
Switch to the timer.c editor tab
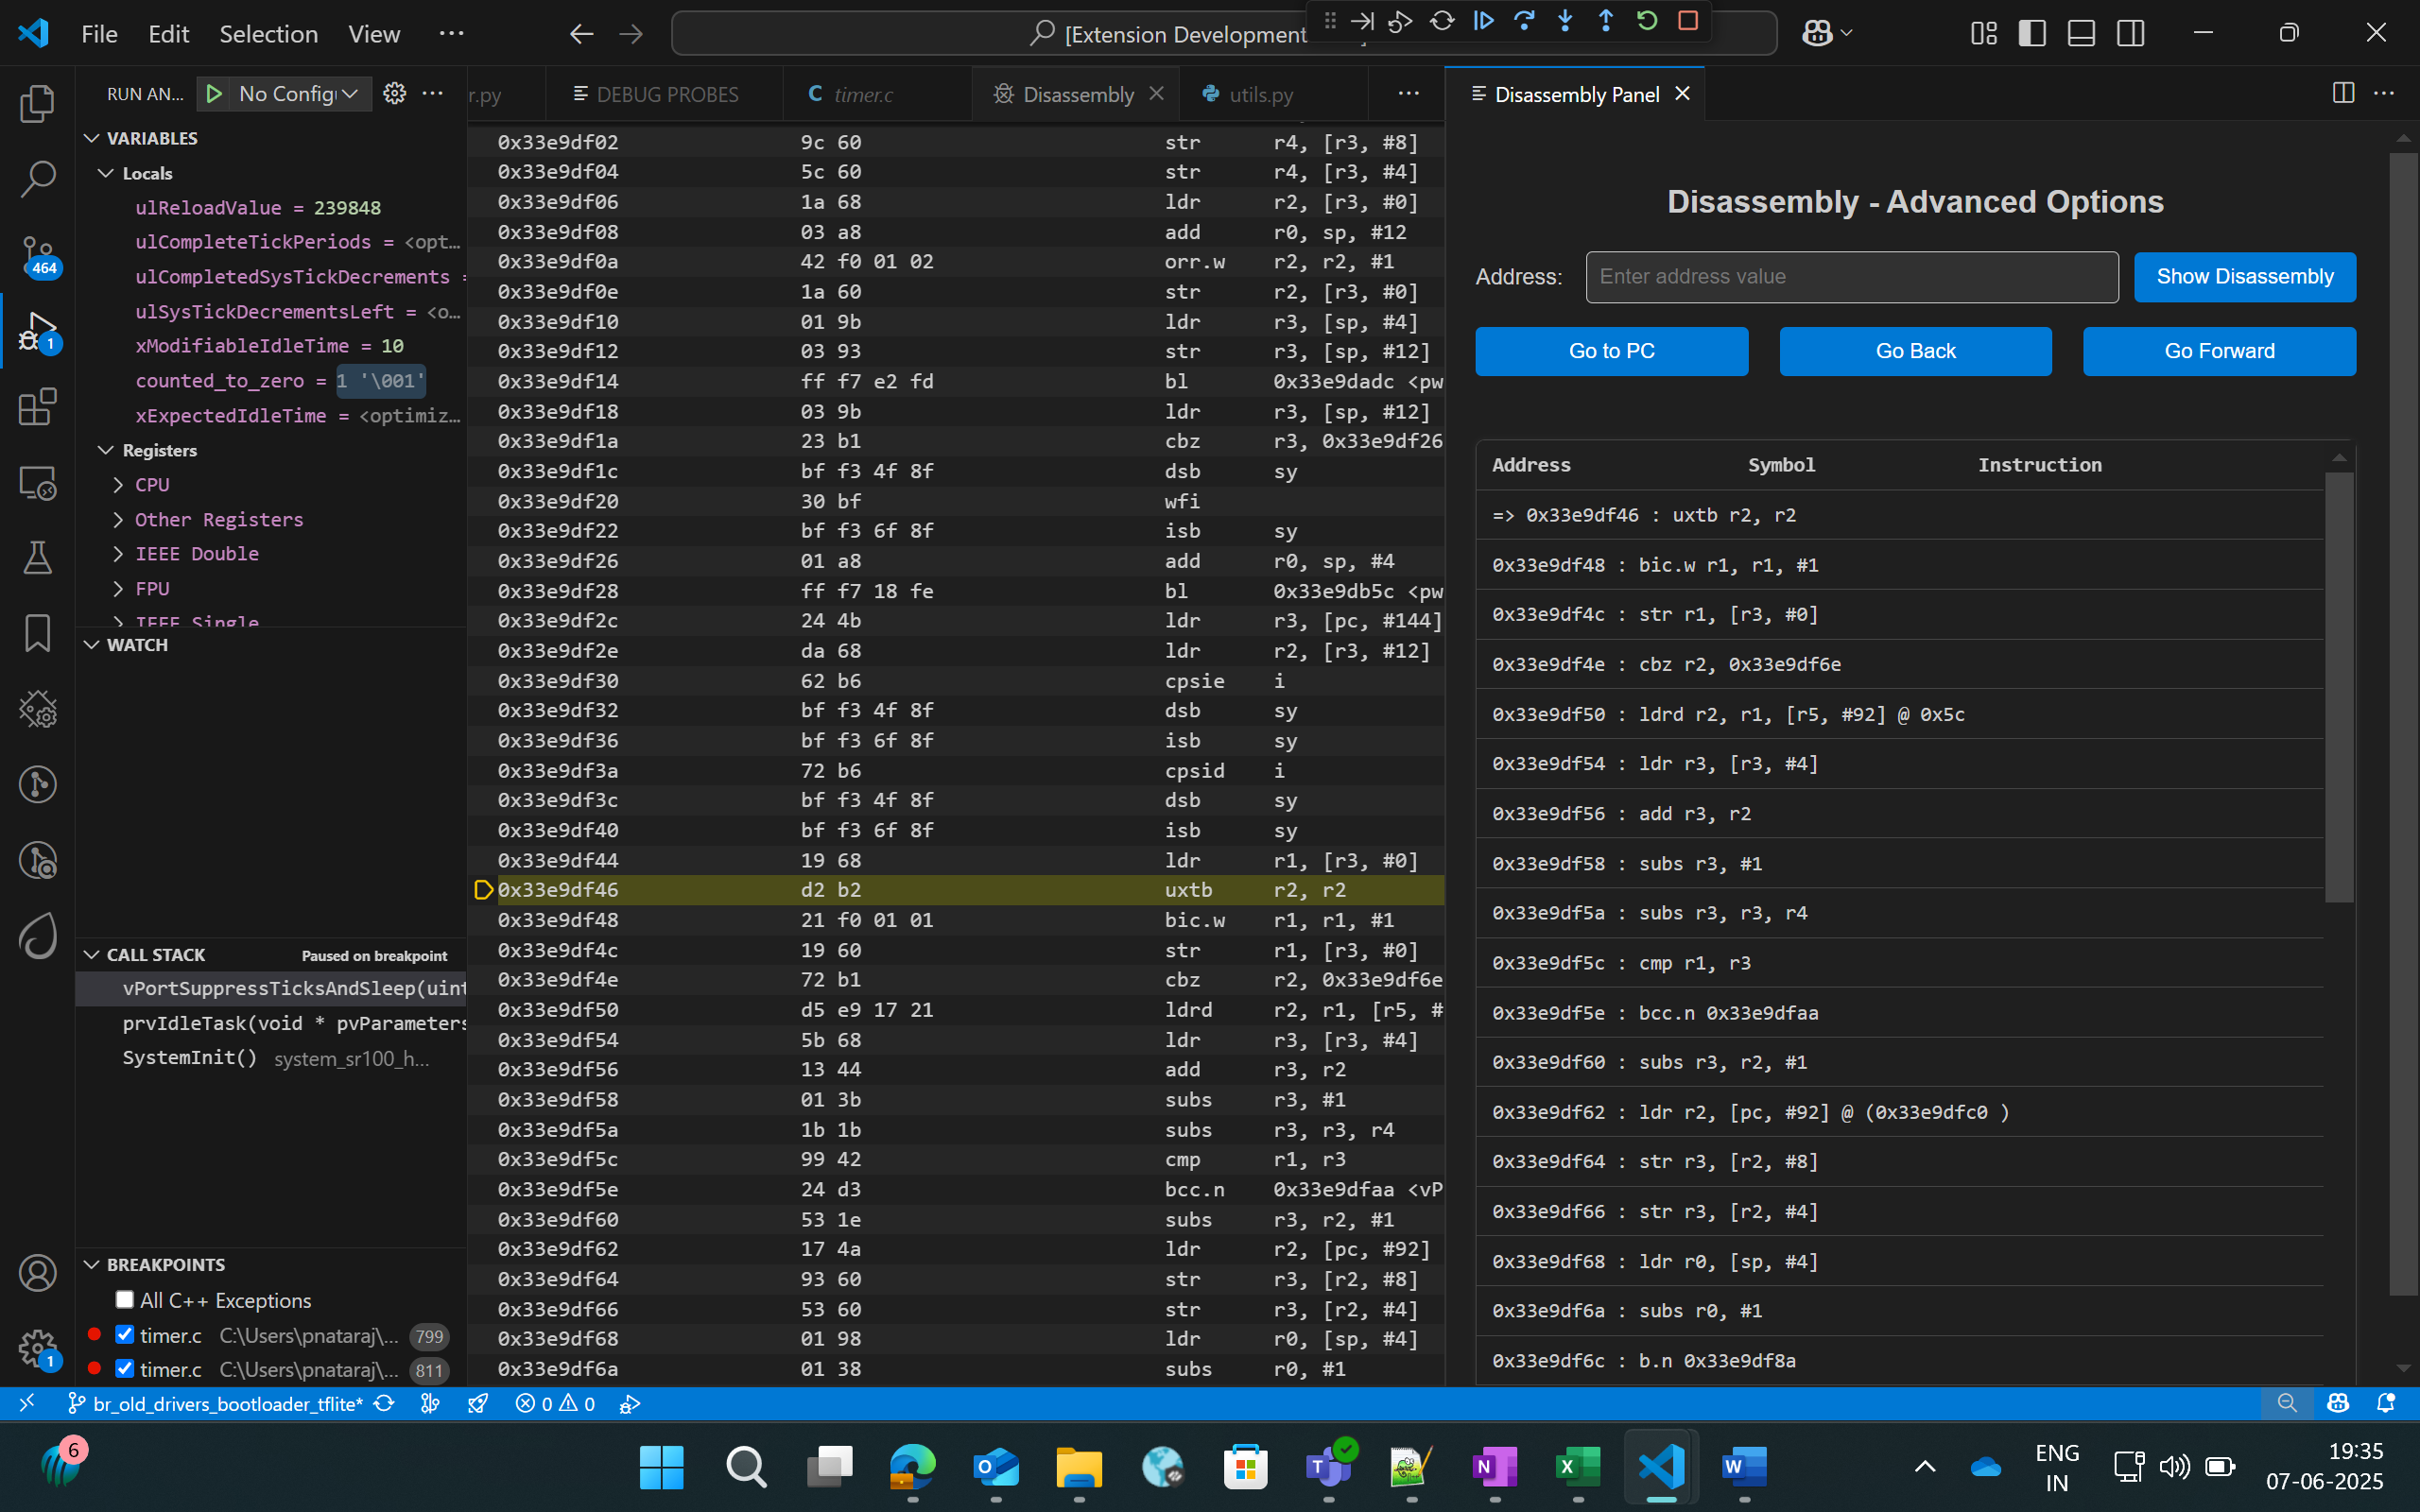pyautogui.click(x=862, y=94)
